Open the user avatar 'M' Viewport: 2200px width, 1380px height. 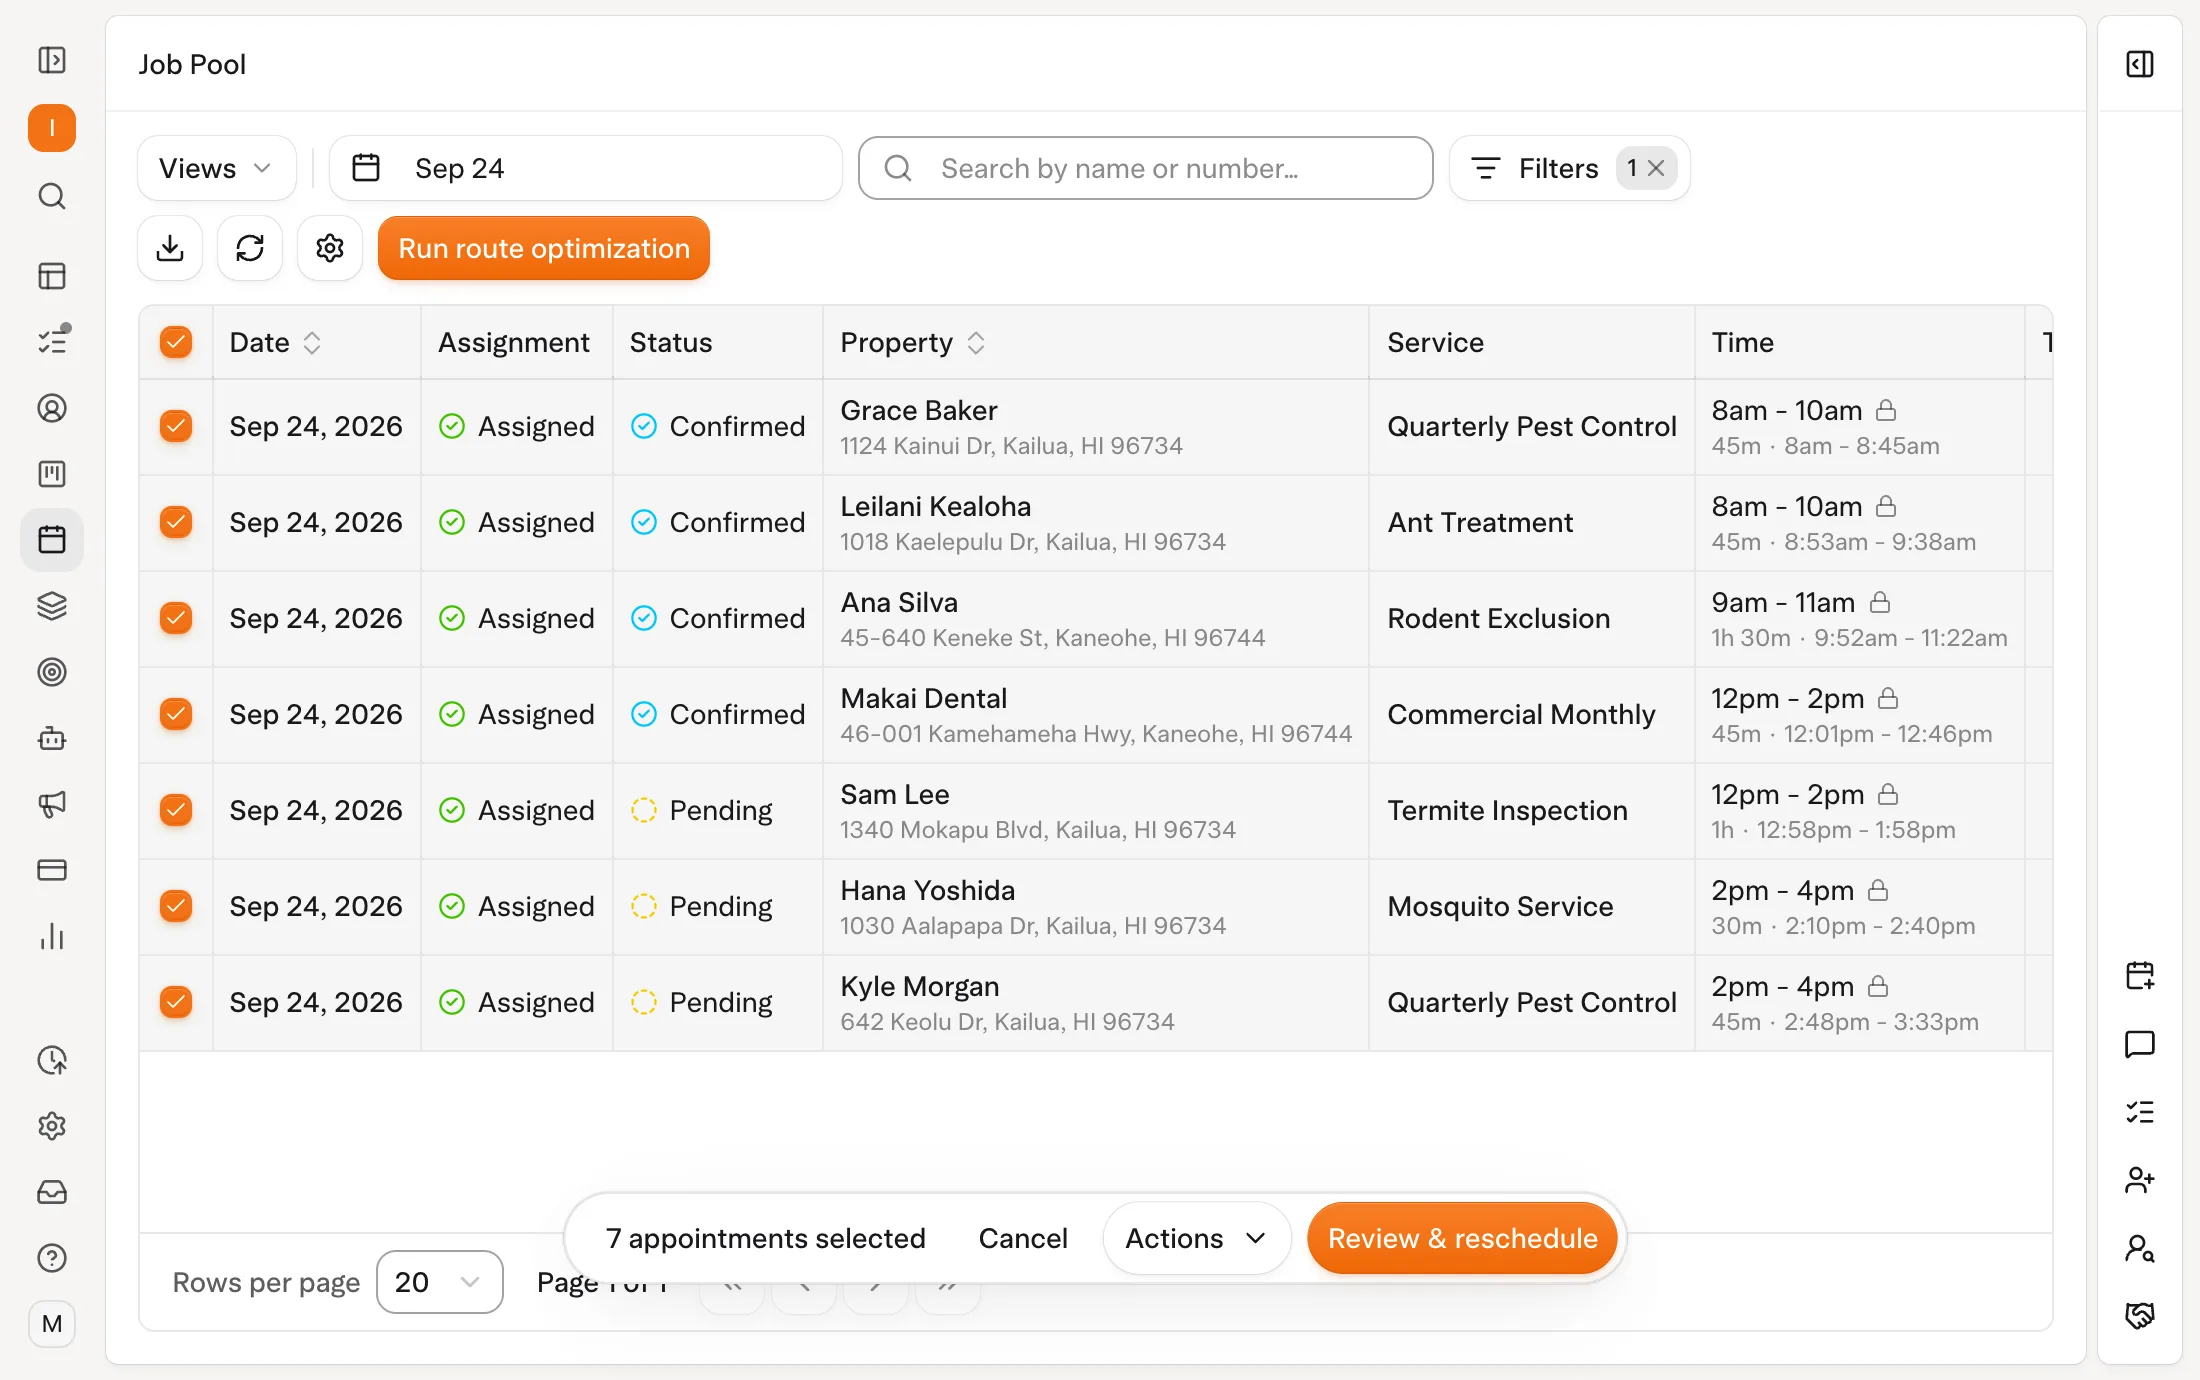[52, 1324]
